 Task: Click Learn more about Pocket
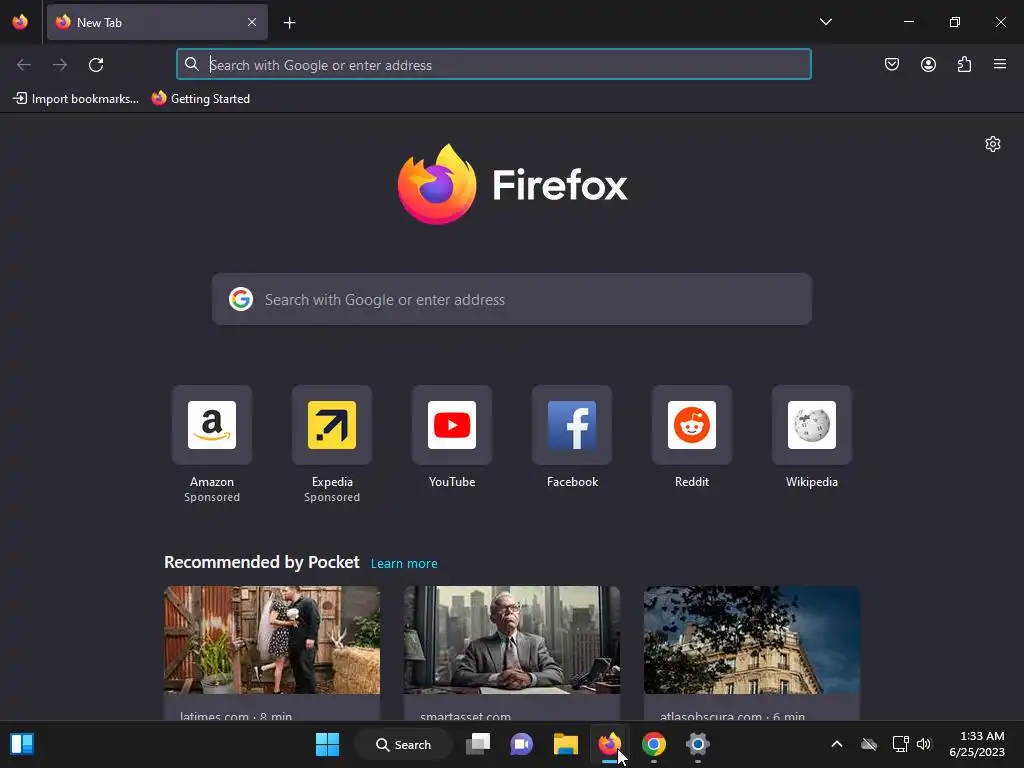tap(404, 564)
